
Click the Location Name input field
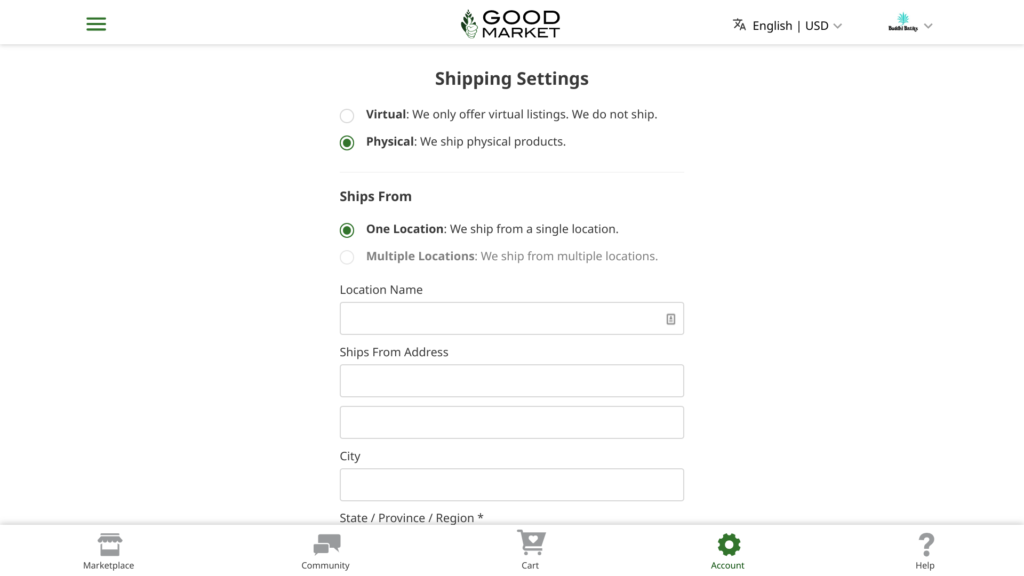[x=500, y=319]
